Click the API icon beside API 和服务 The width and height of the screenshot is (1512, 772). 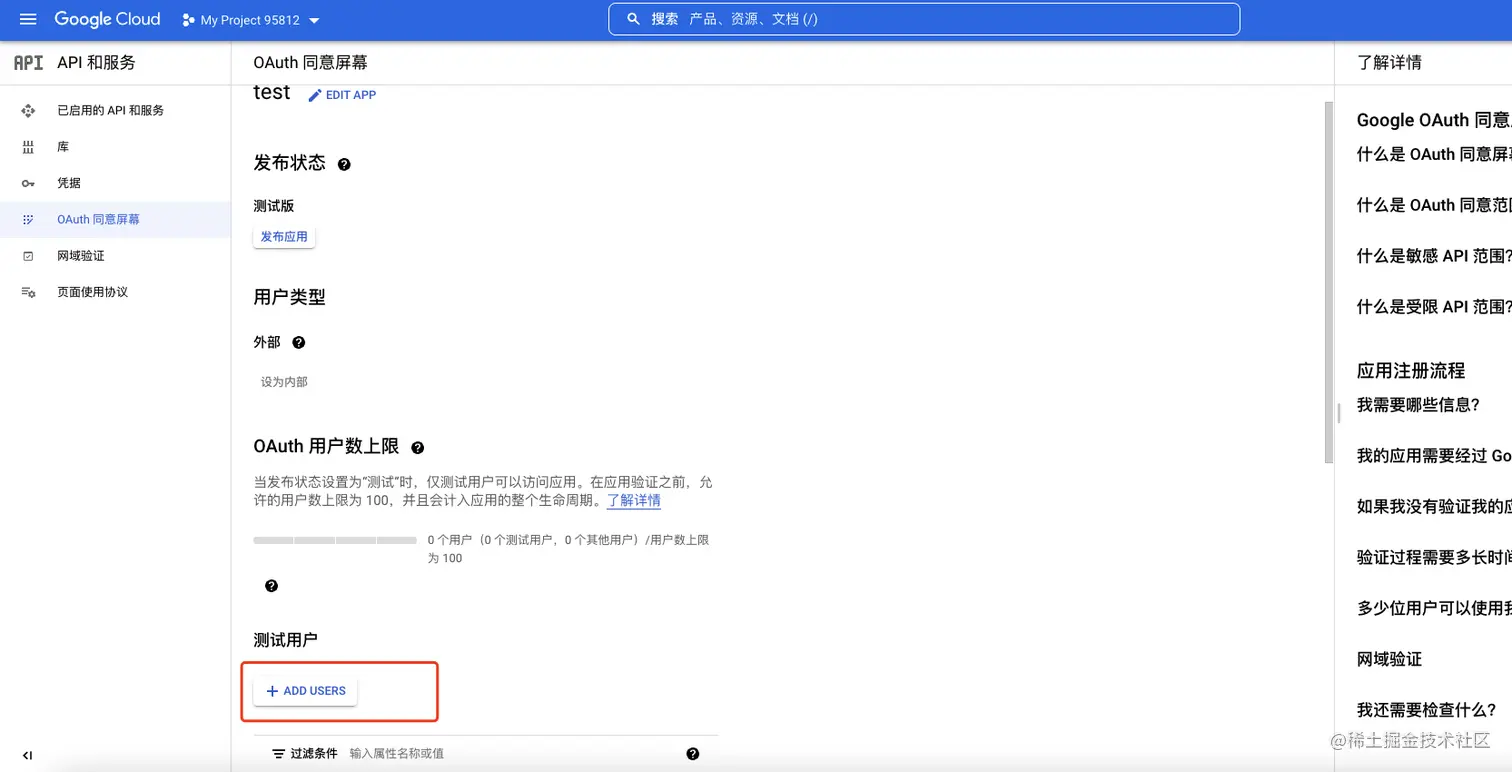pyautogui.click(x=28, y=62)
